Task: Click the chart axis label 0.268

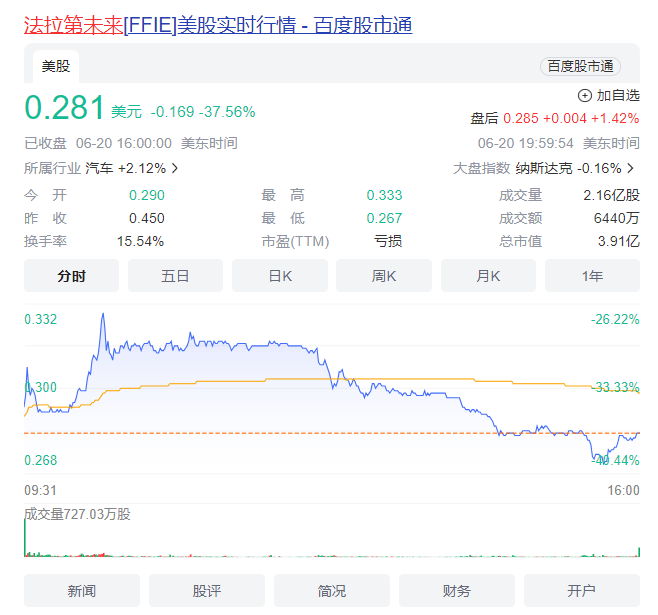Action: [40, 460]
